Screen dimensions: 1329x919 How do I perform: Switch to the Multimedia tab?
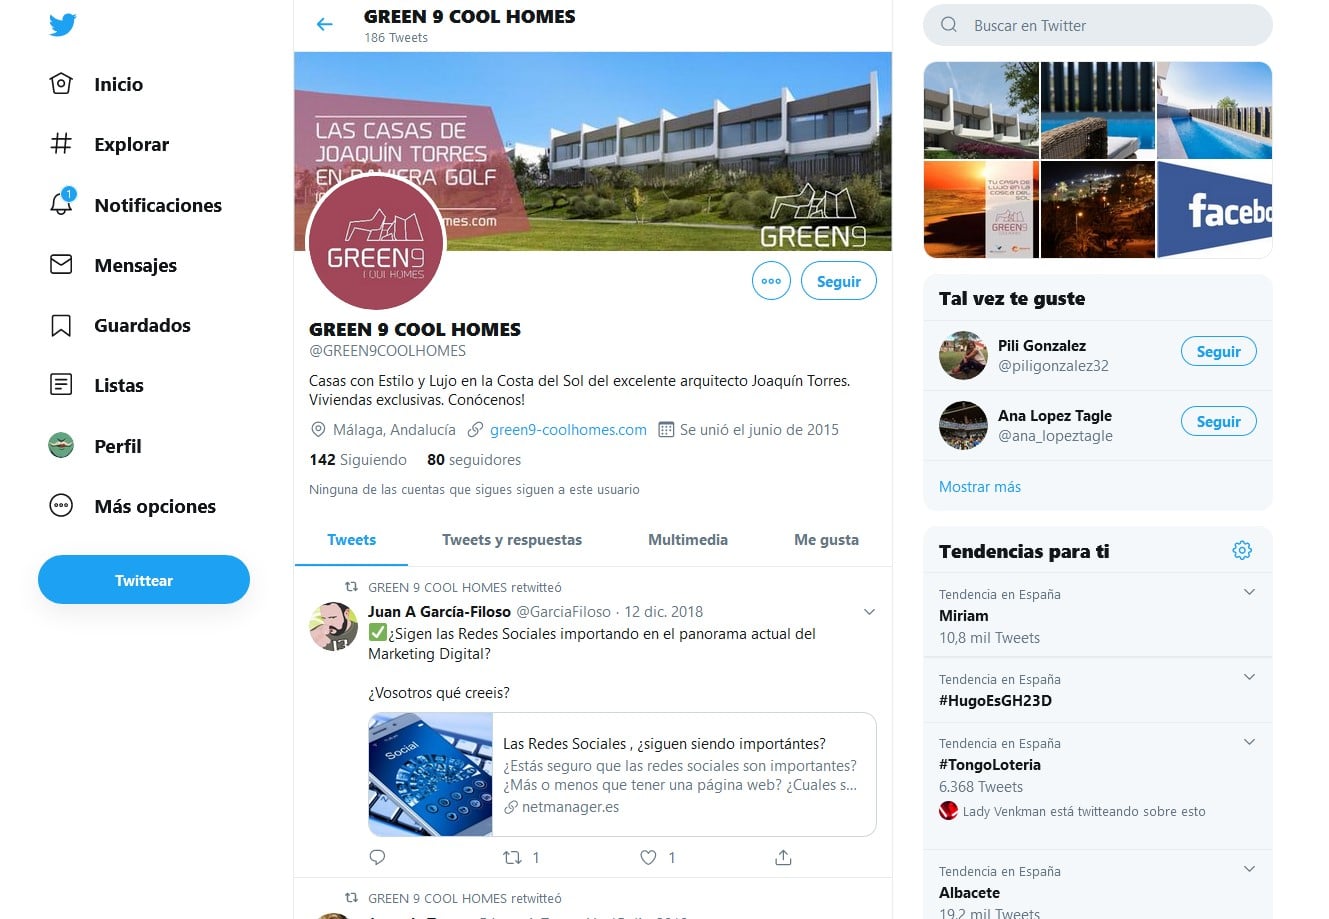pyautogui.click(x=688, y=539)
